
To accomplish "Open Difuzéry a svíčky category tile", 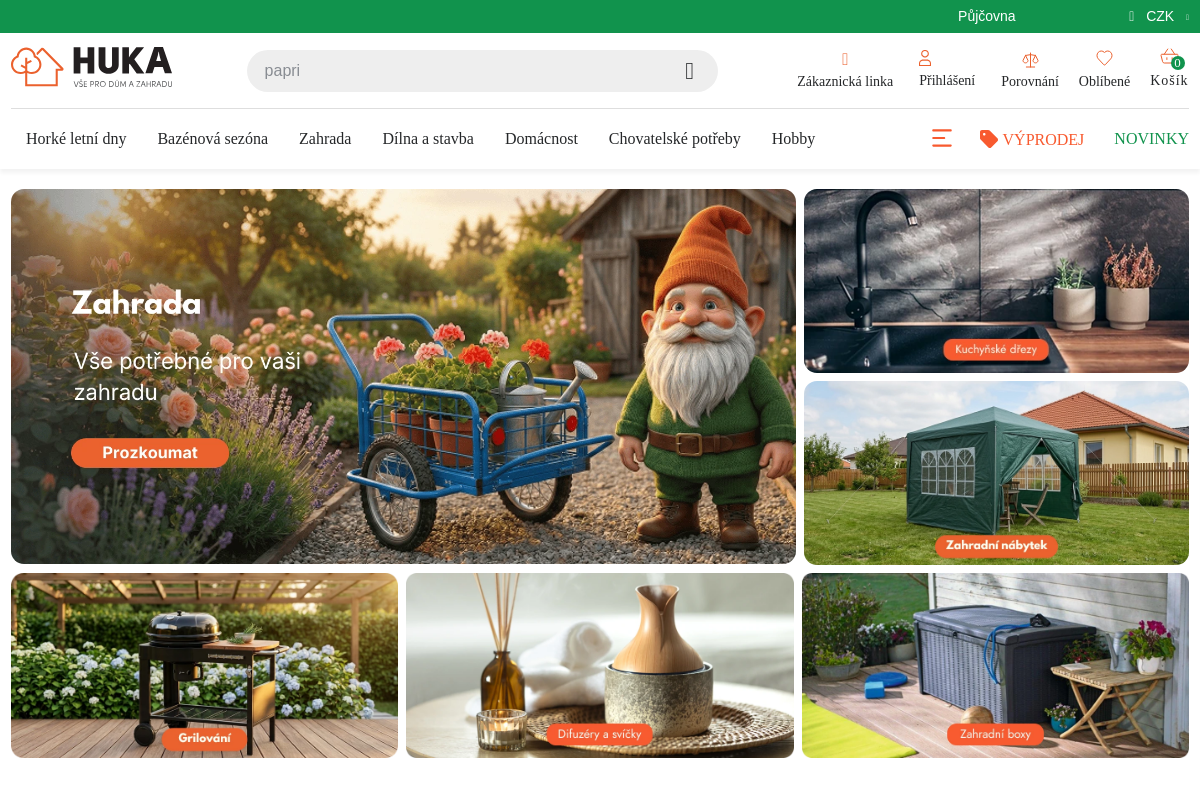I will click(x=600, y=665).
